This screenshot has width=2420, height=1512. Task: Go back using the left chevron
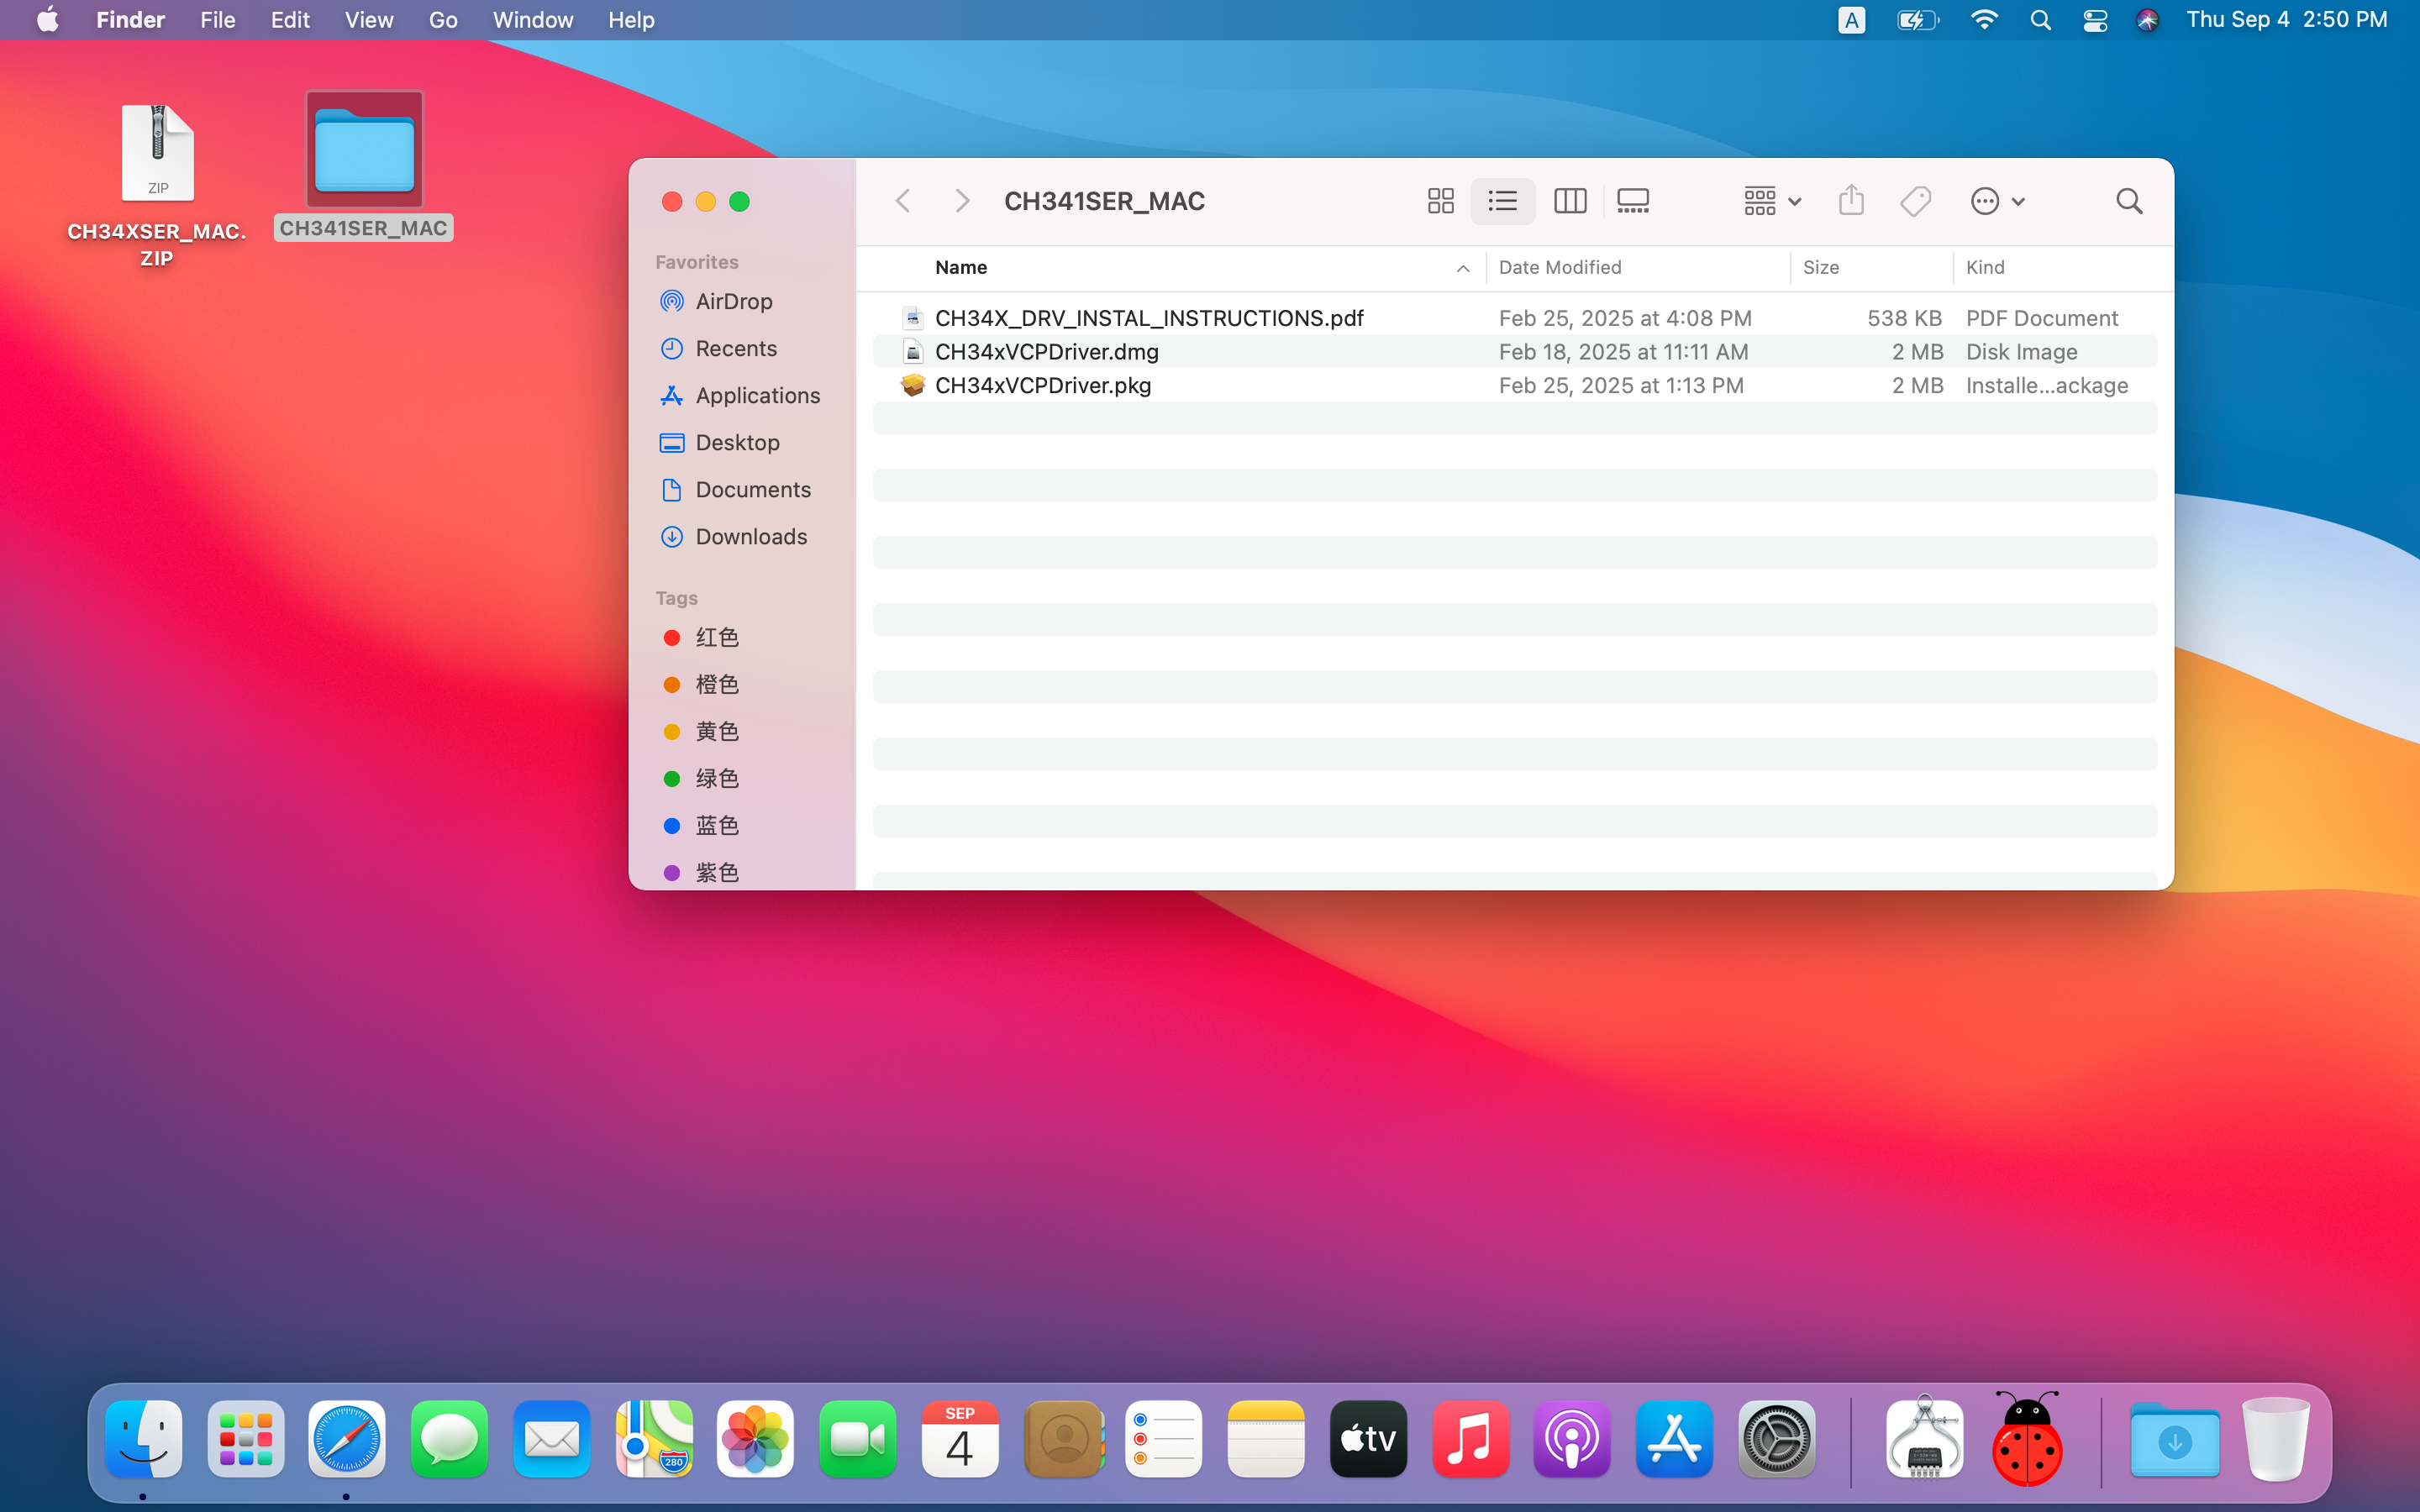[x=903, y=201]
